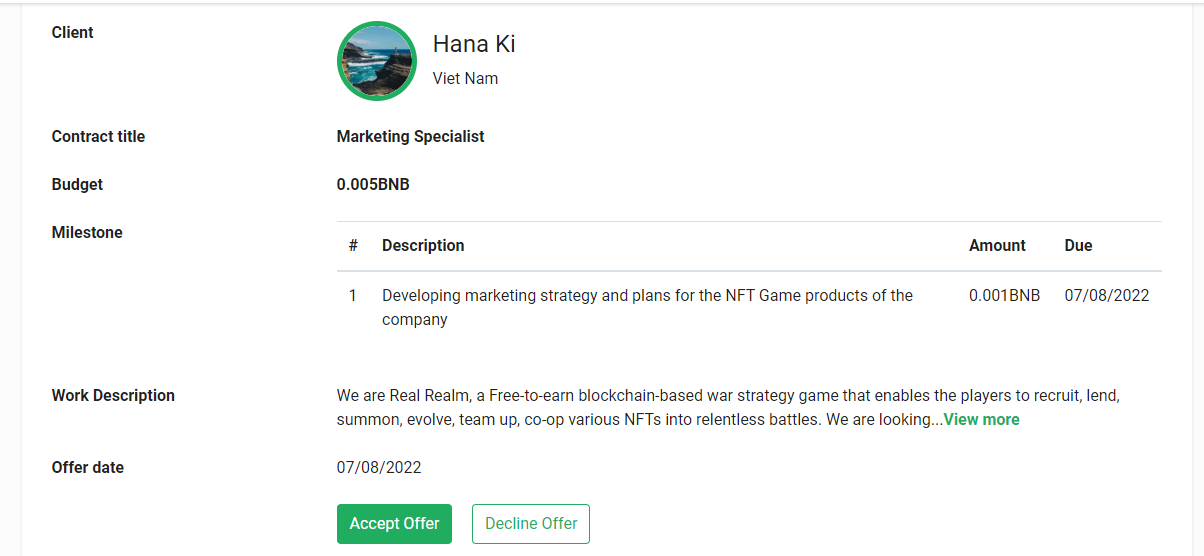The width and height of the screenshot is (1204, 556).
Task: Click the milestone due date 07/08/2022
Action: pyautogui.click(x=1106, y=296)
